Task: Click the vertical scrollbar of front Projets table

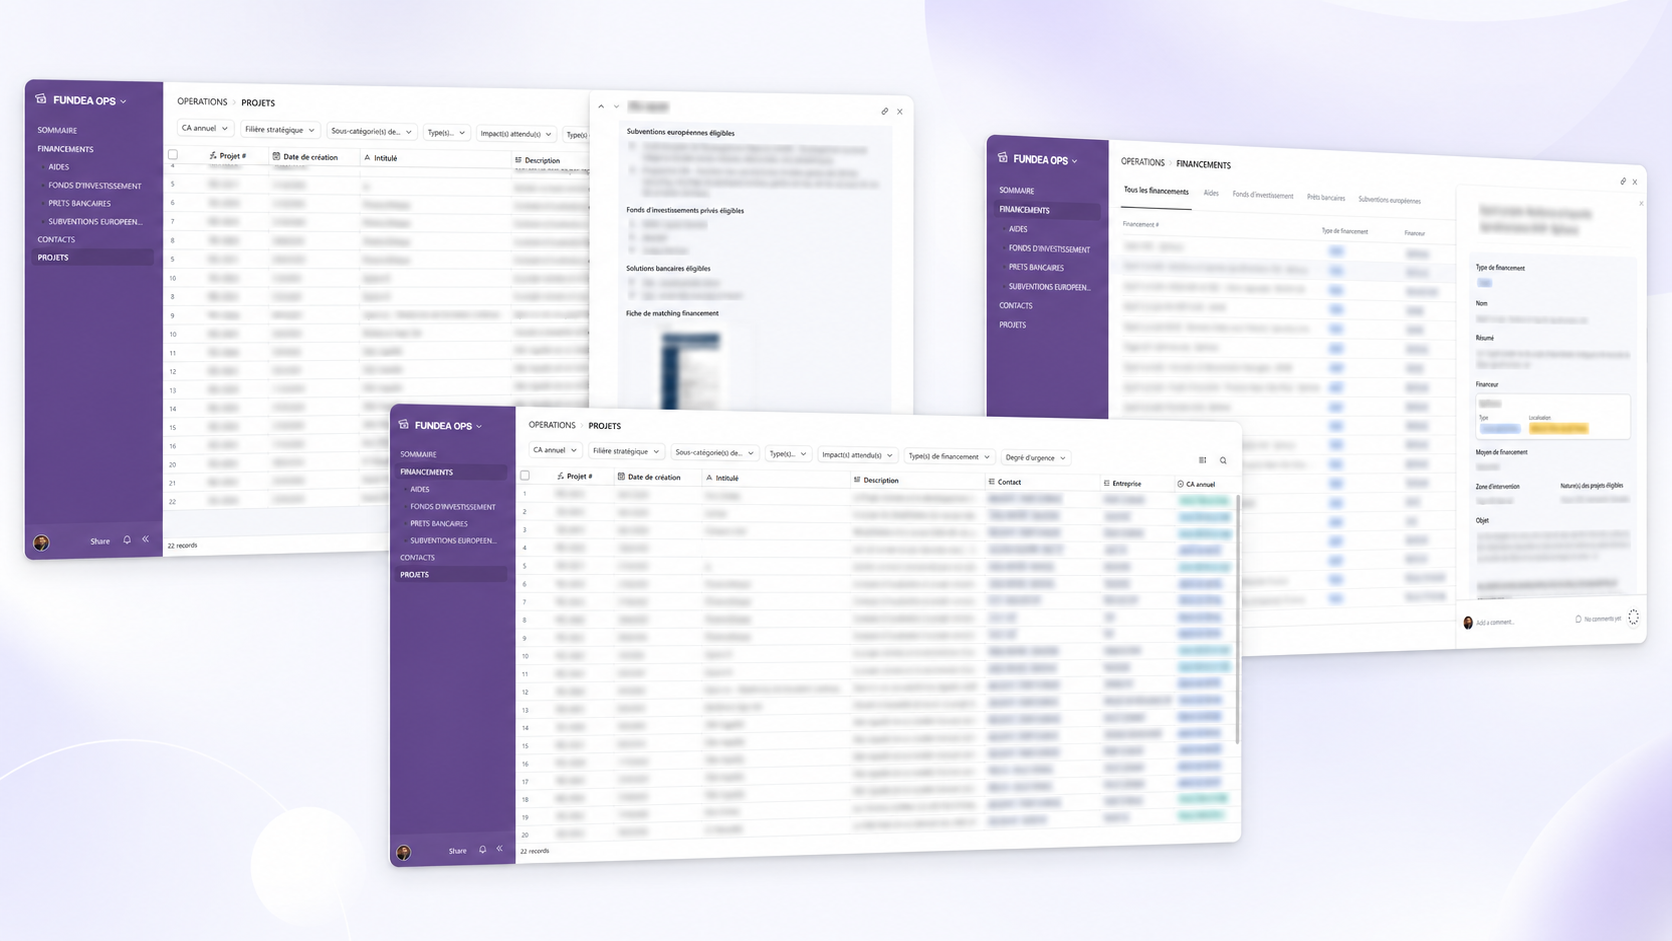Action: tap(1238, 620)
